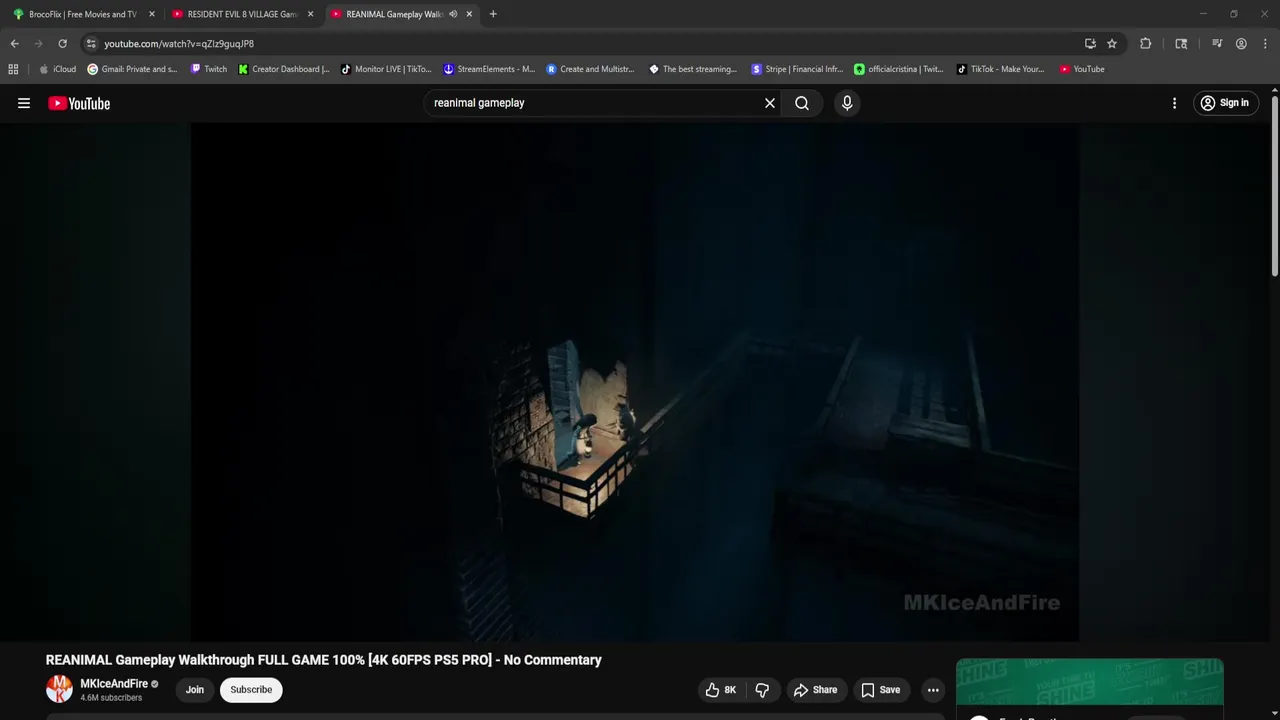Open the YouTube guide hamburger menu

pyautogui.click(x=24, y=103)
